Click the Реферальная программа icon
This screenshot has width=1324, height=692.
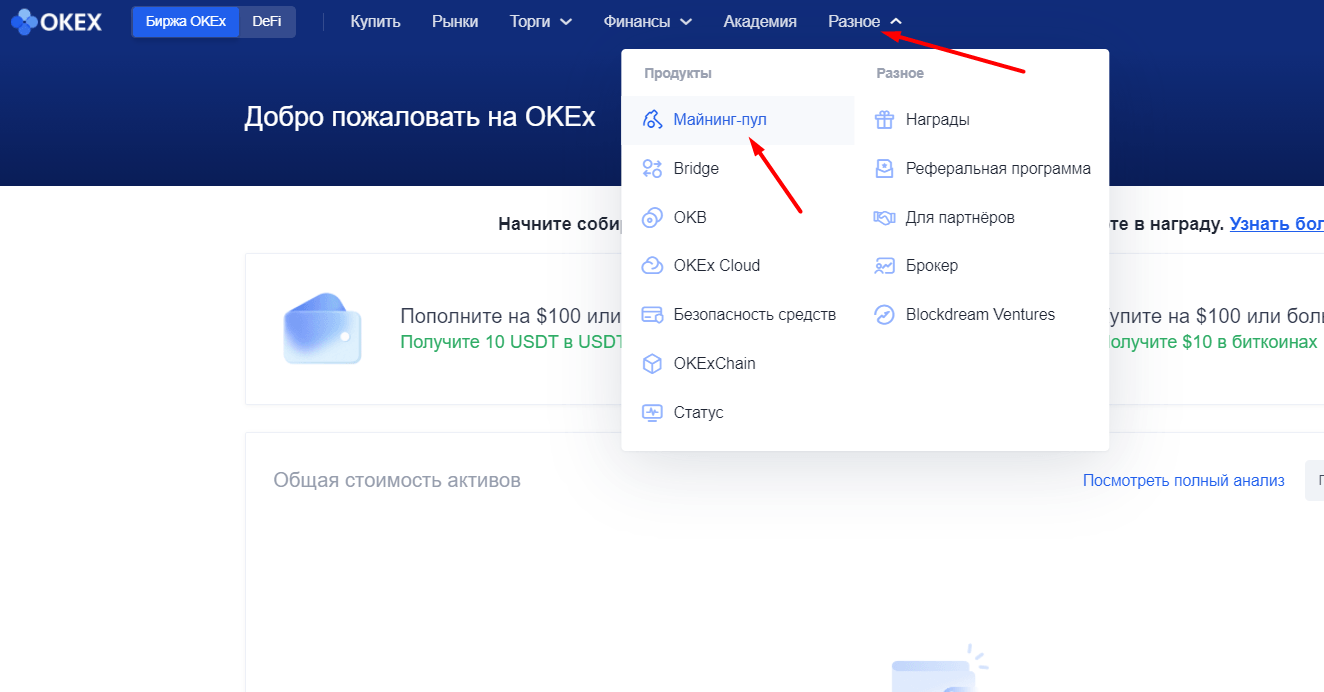[884, 168]
